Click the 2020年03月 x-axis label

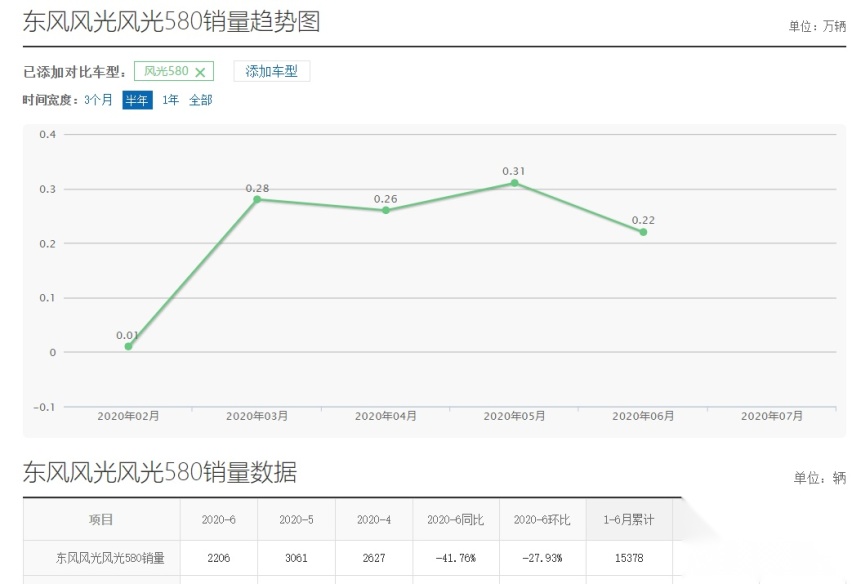click(257, 416)
